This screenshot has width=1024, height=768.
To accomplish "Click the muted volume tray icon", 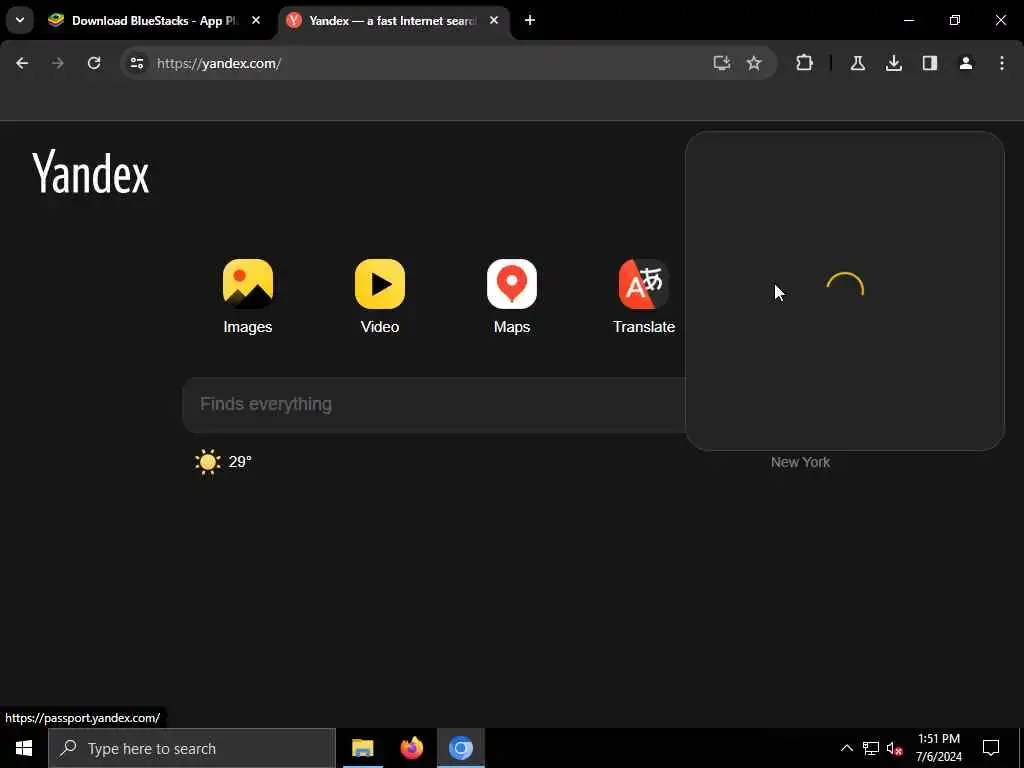I will pos(894,748).
